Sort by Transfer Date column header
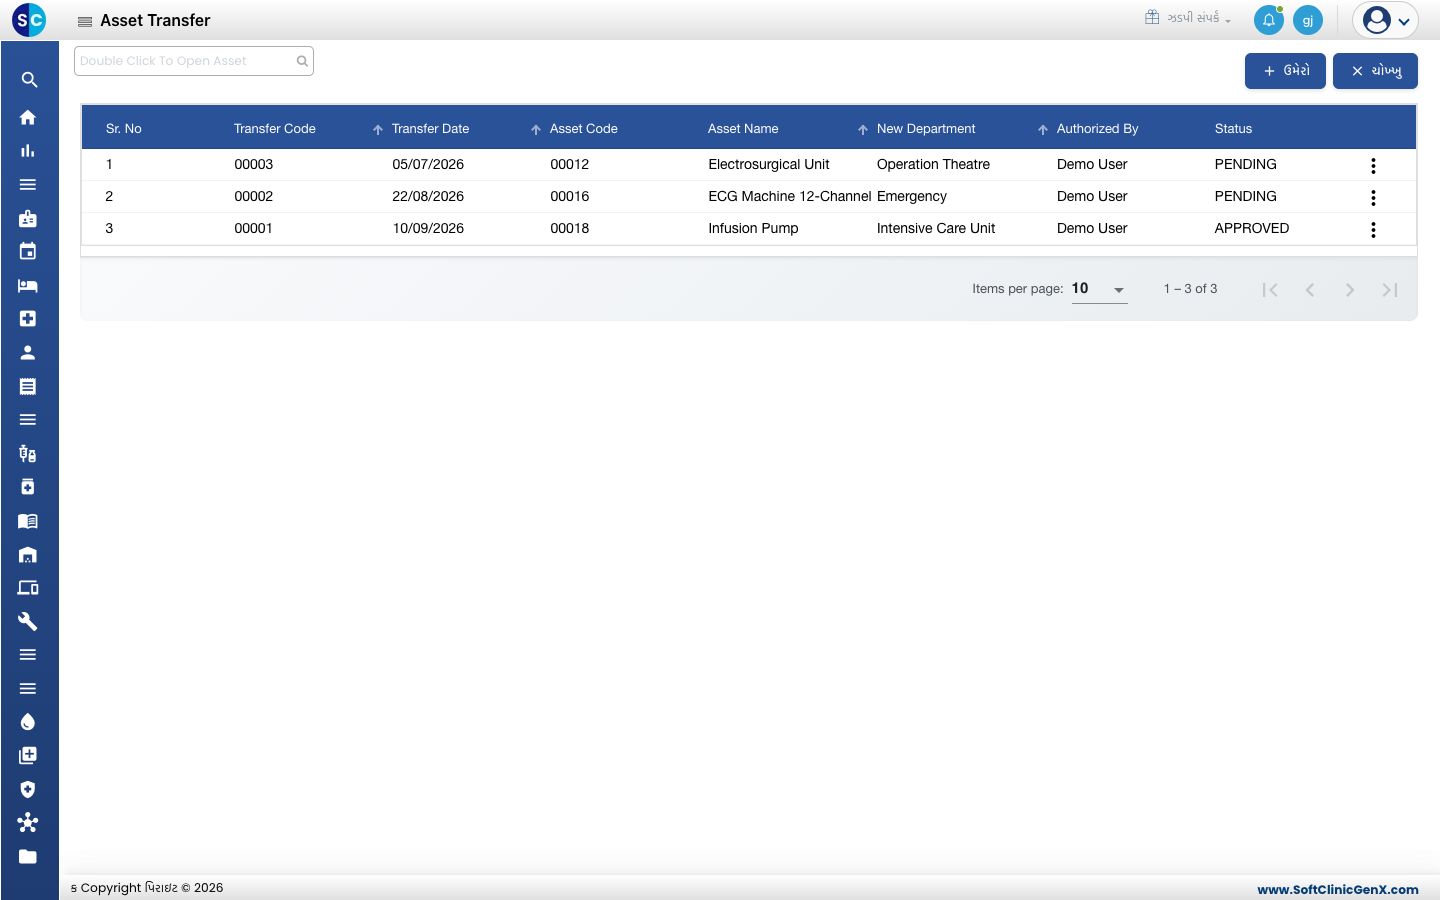1440x900 pixels. coord(430,129)
